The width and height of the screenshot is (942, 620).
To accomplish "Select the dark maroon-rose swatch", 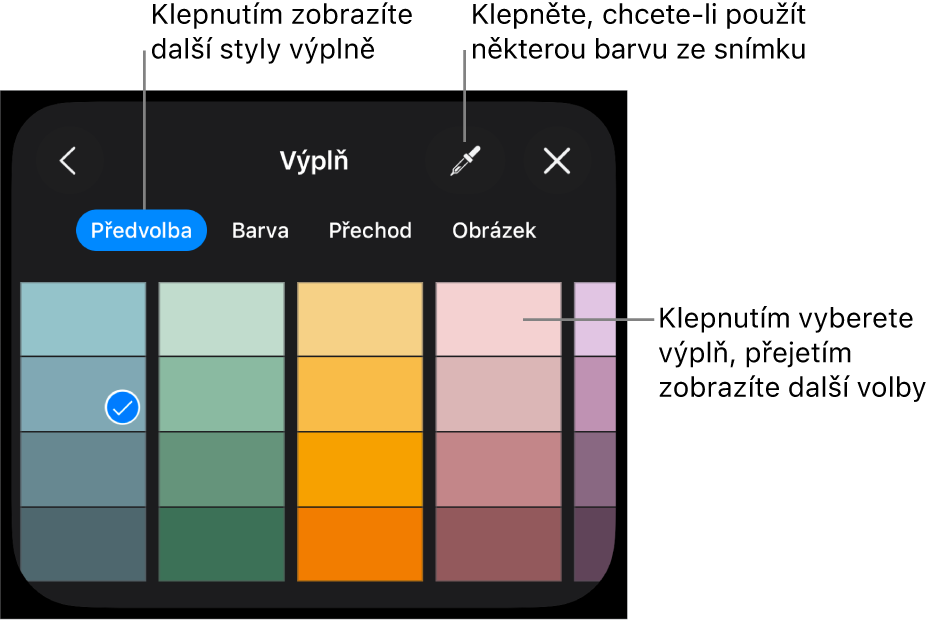I will [499, 544].
